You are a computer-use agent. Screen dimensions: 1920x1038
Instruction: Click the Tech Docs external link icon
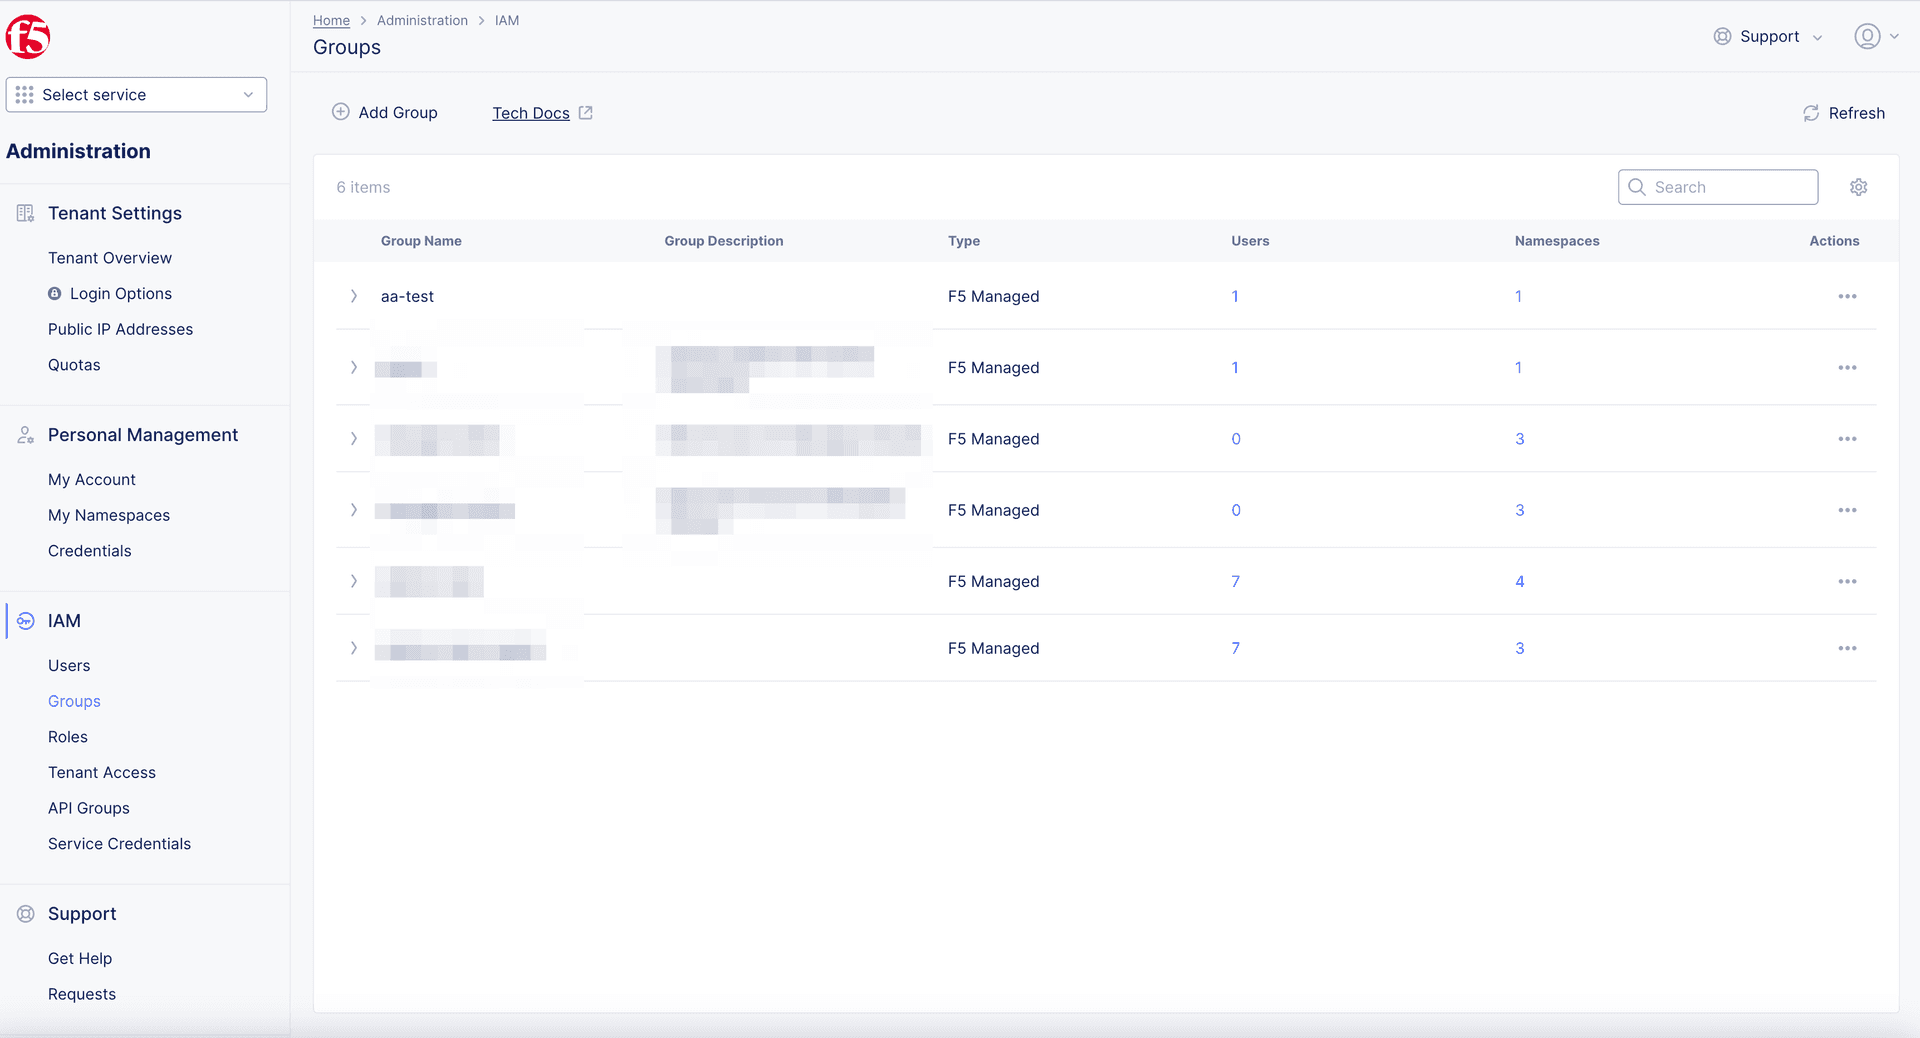[586, 113]
